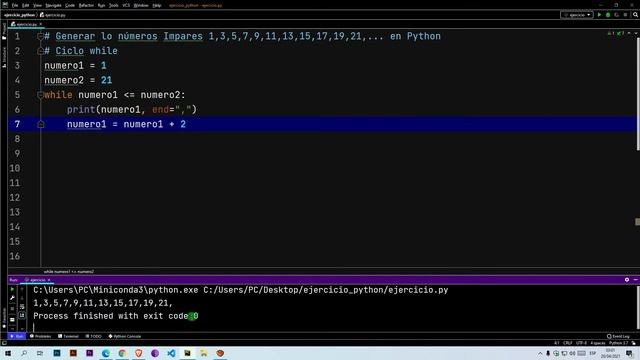This screenshot has width=640, height=360.
Task: Toggle soft-wrap in Run console
Action: pos(22,307)
